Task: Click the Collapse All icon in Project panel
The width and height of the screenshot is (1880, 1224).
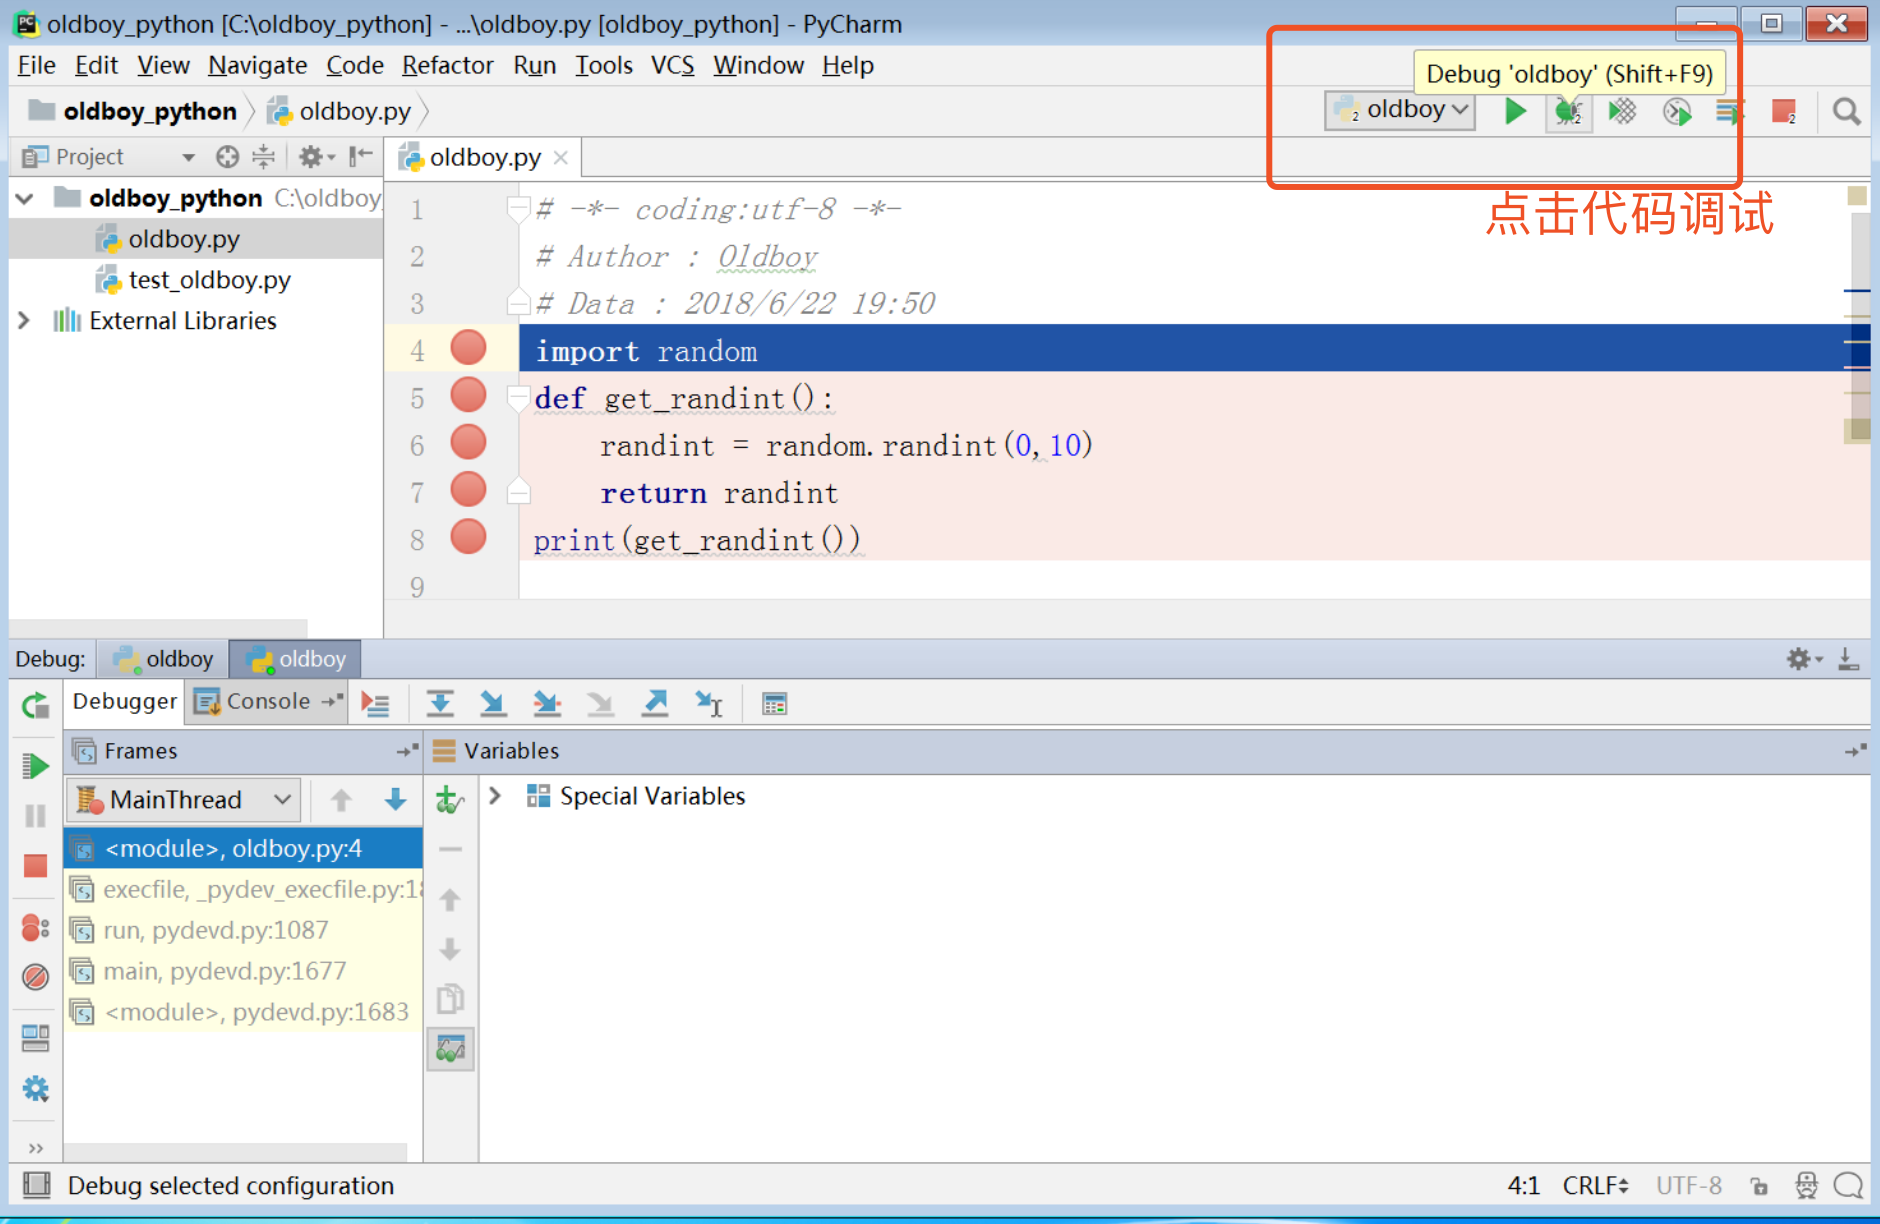Action: tap(263, 157)
